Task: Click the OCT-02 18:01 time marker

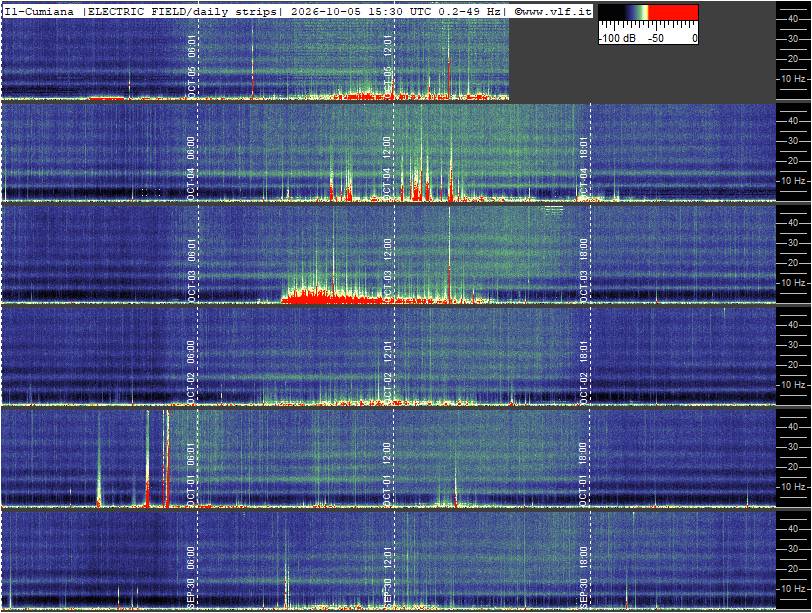Action: pos(584,372)
